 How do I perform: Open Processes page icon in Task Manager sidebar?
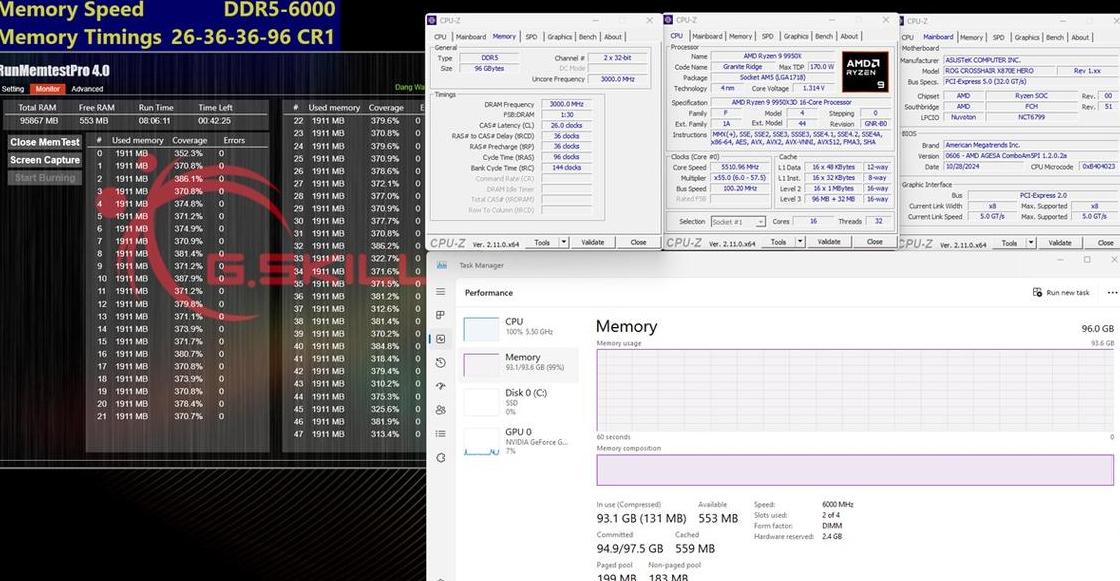pos(441,315)
